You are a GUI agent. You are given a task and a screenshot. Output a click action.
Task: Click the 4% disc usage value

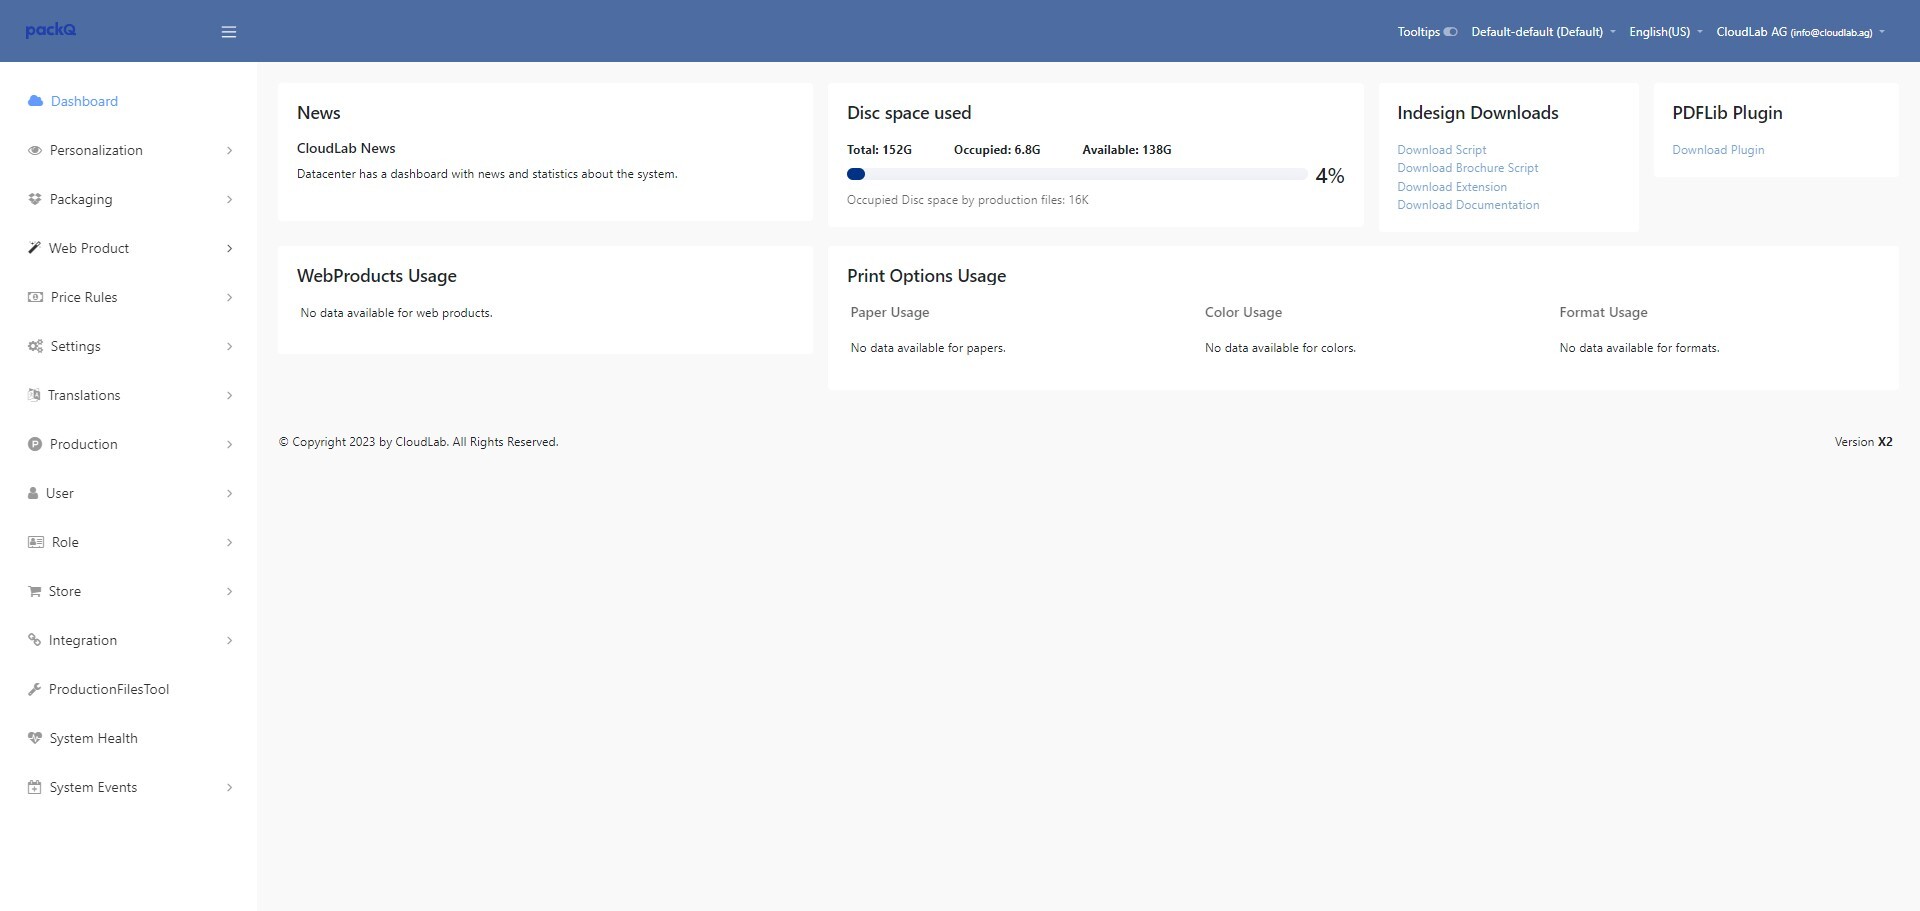tap(1330, 176)
